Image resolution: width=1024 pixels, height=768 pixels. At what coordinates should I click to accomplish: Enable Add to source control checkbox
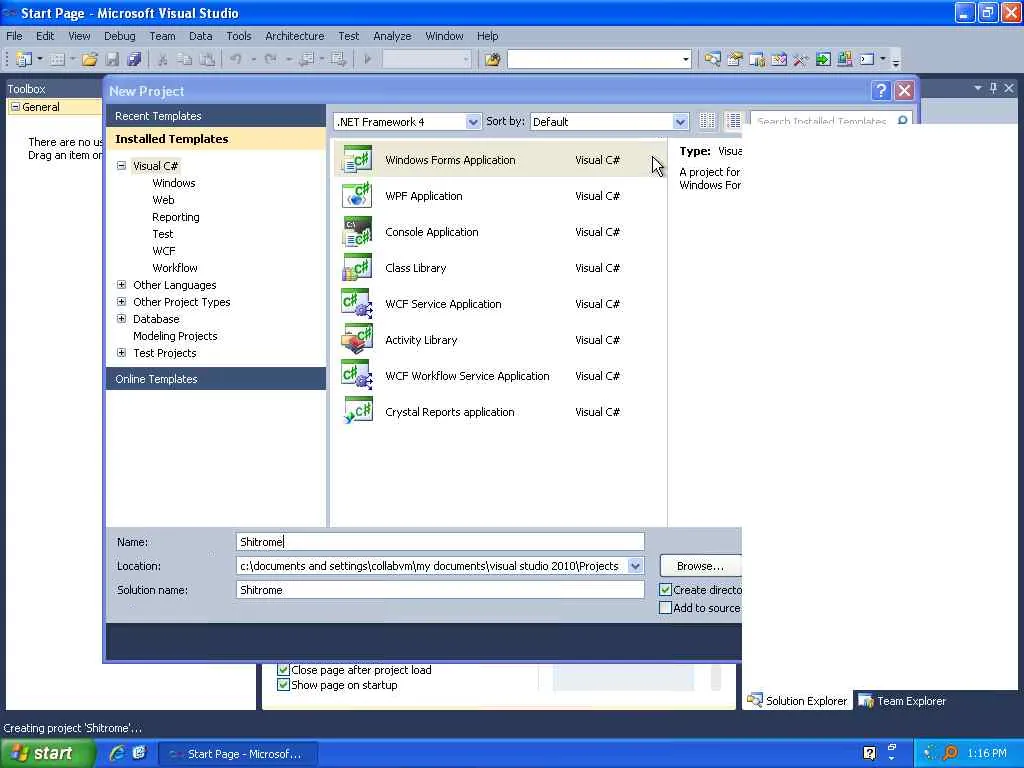[665, 607]
